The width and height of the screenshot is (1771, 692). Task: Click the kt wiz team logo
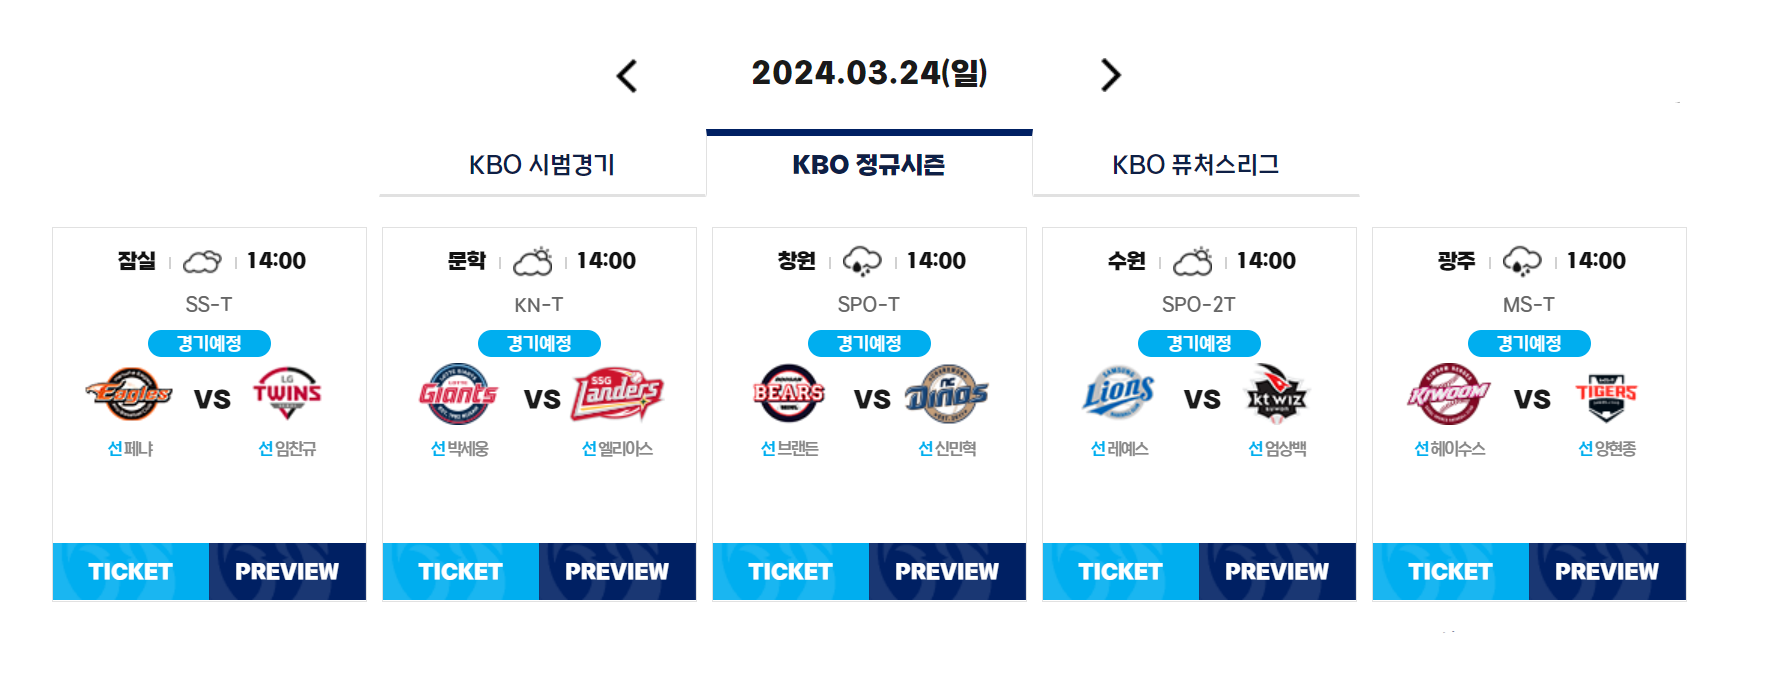click(x=1277, y=394)
